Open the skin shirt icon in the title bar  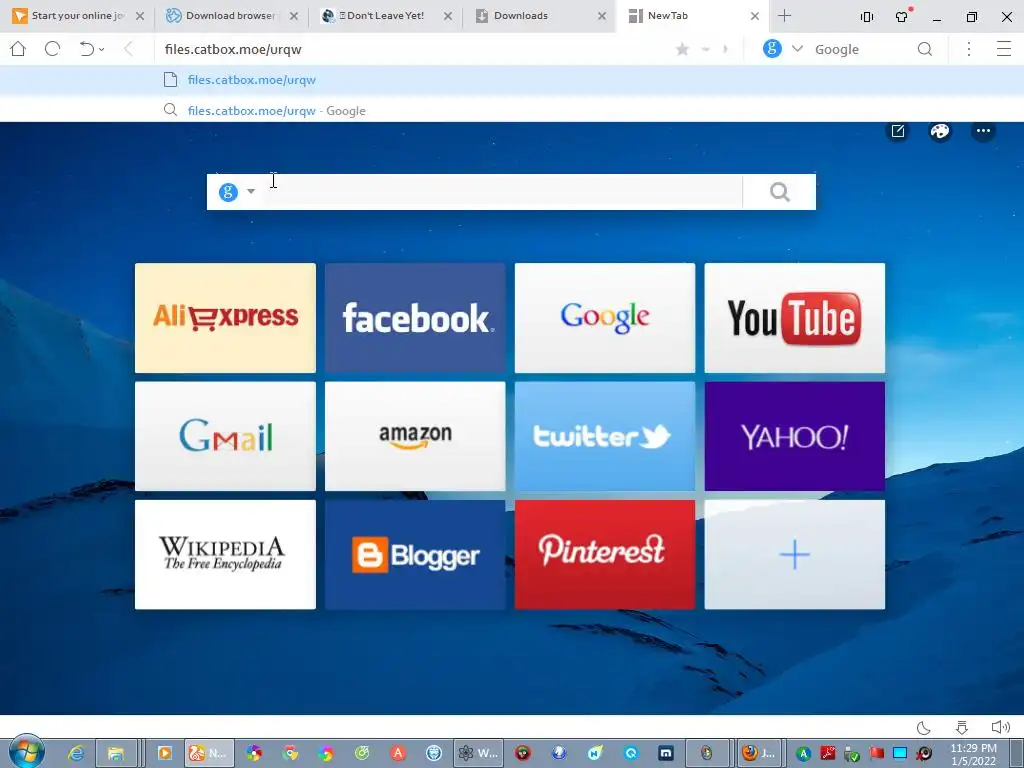tap(903, 16)
